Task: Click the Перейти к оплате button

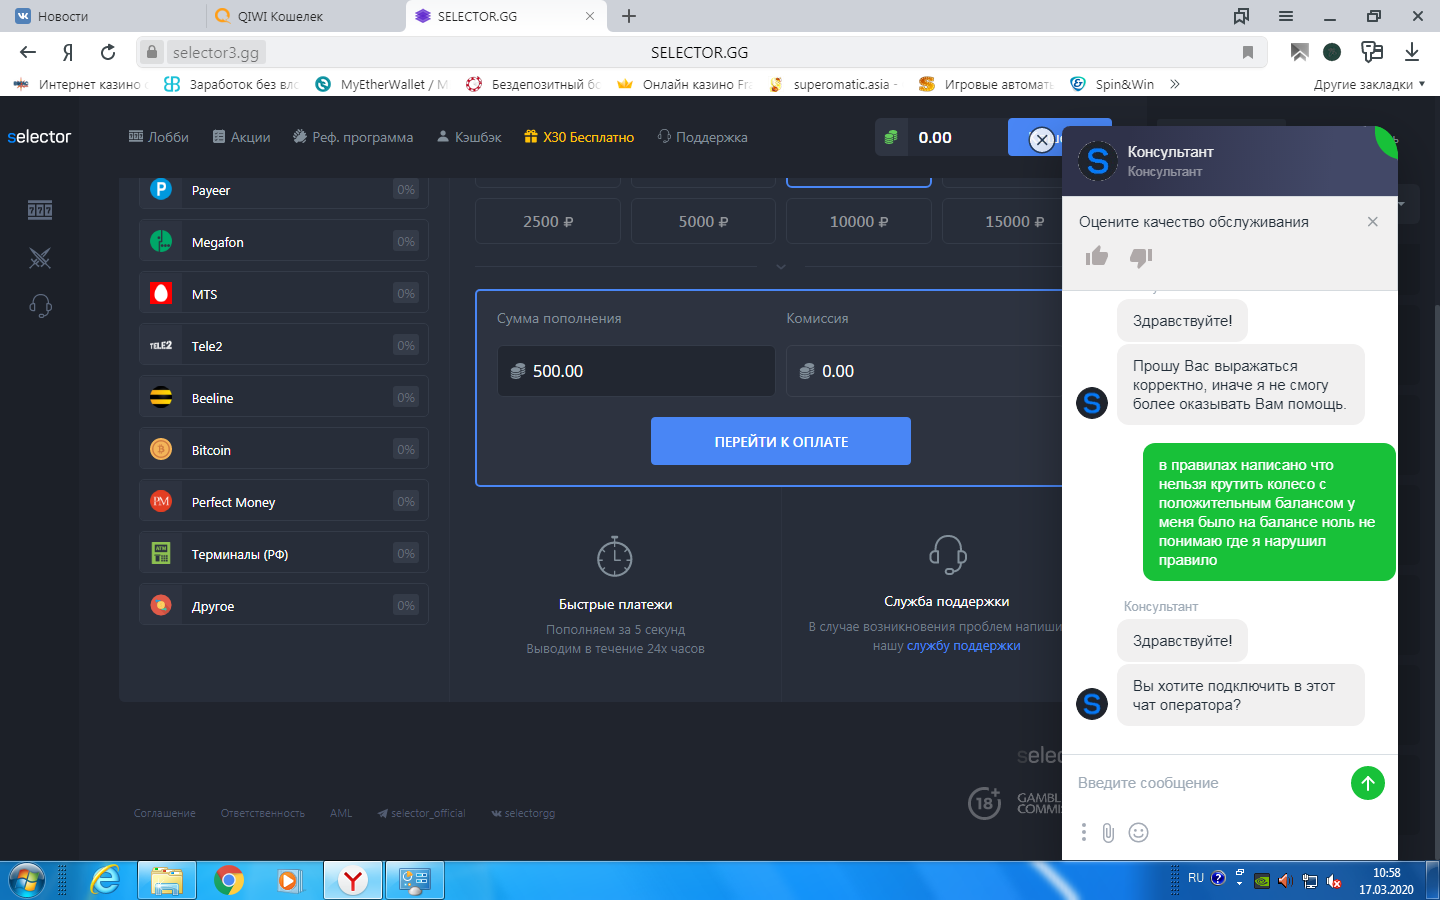Action: coord(781,441)
